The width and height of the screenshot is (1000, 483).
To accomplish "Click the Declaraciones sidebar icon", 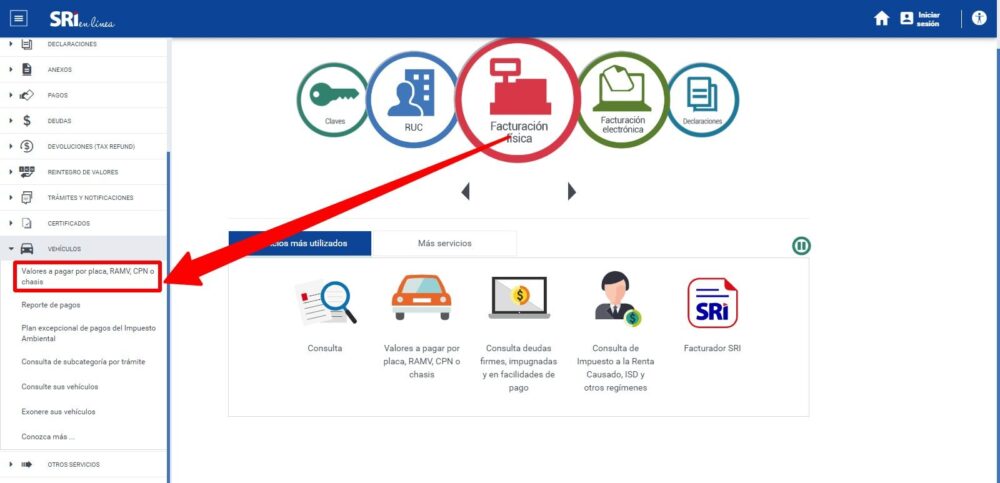I will tap(27, 44).
